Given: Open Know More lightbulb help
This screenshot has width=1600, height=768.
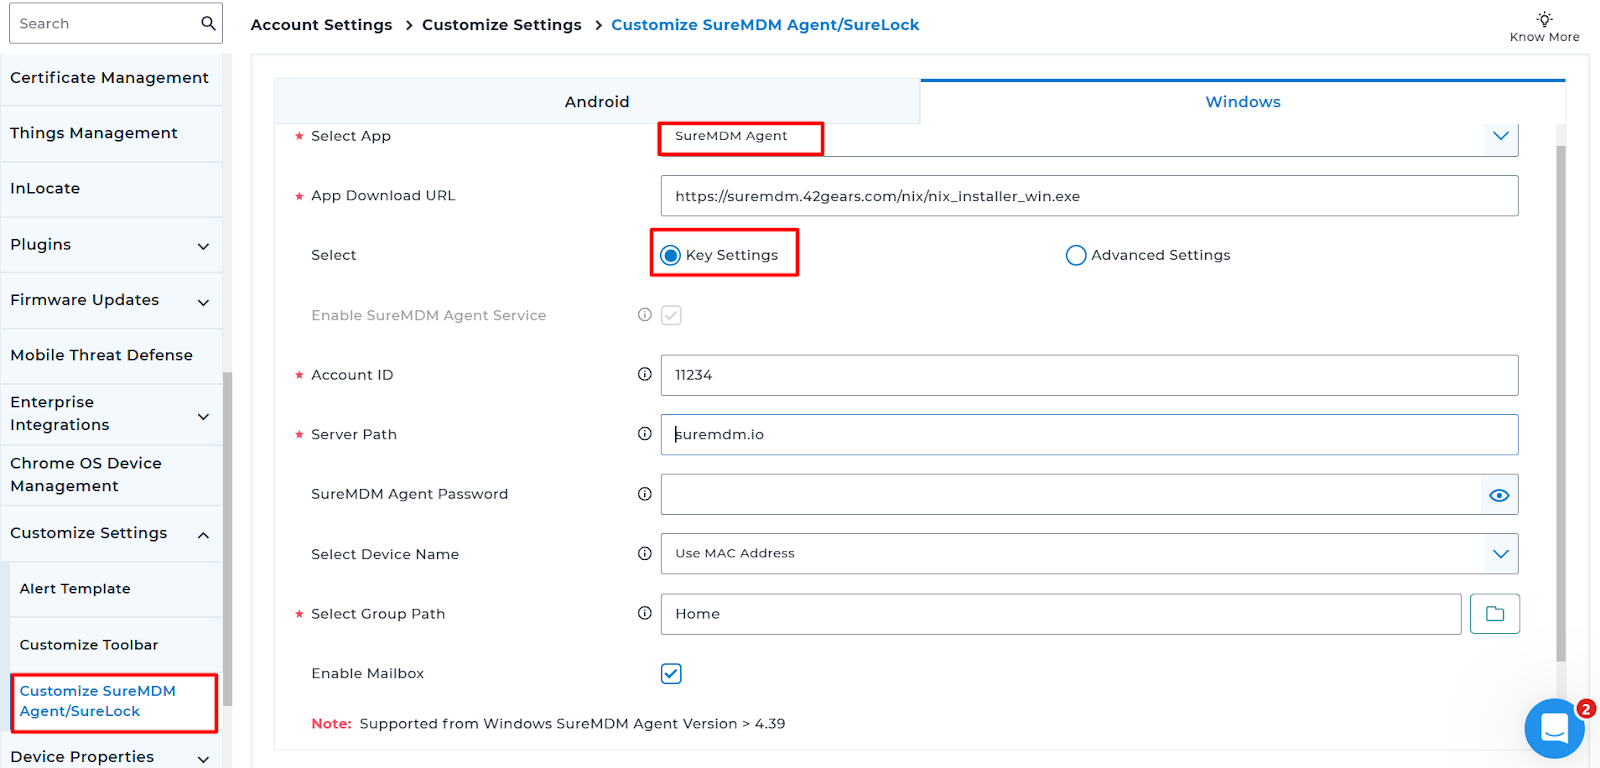Looking at the screenshot, I should (1544, 27).
